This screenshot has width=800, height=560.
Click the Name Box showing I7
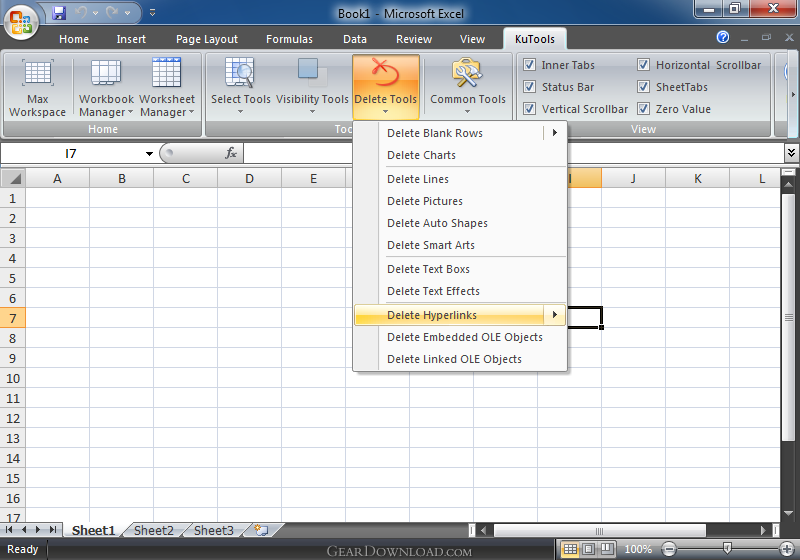[x=71, y=154]
